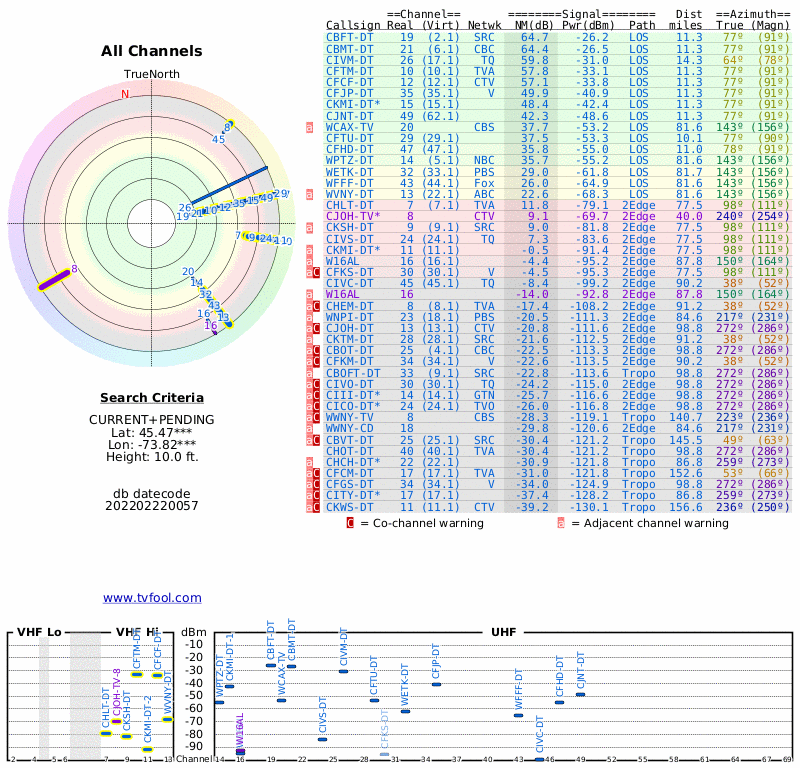Screen dimensions: 800x768
Task: Select the purple CJOH-TV* callsign in the table
Action: 353,216
